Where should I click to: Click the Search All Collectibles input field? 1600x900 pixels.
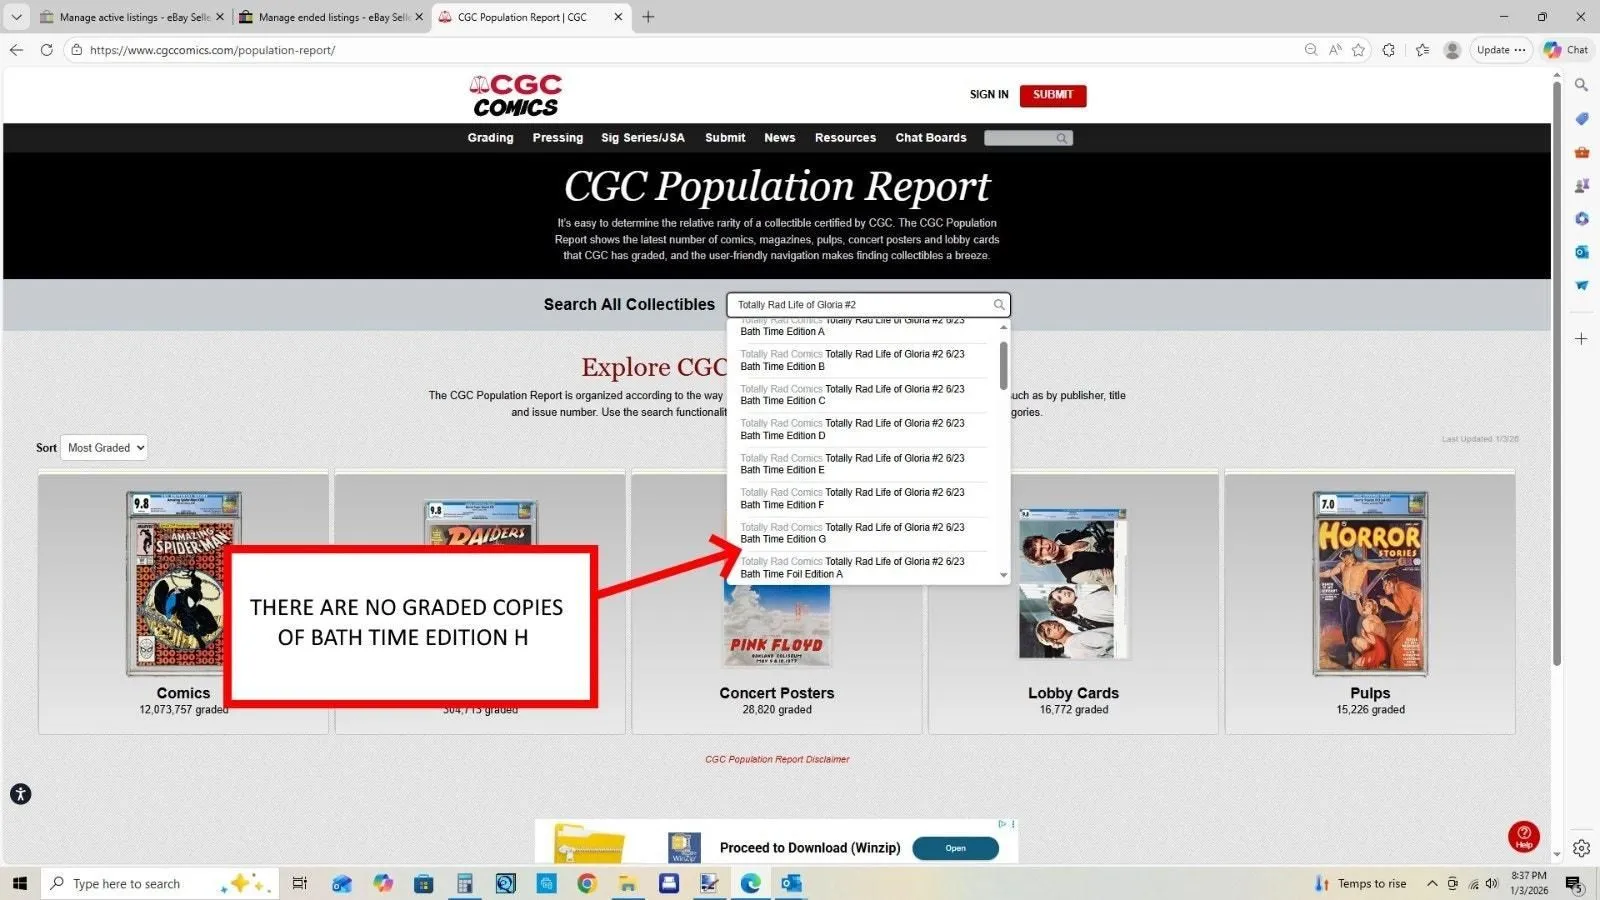point(868,305)
